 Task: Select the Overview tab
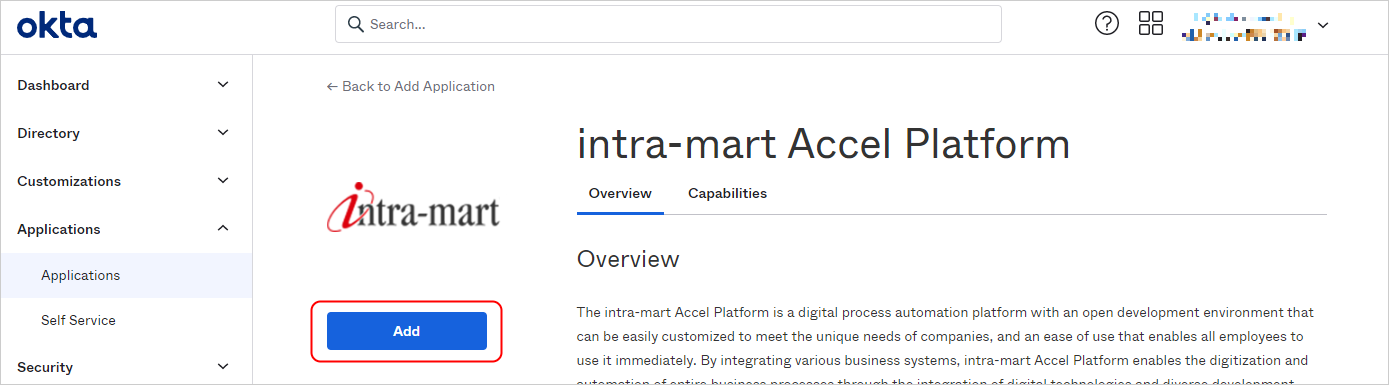pyautogui.click(x=620, y=193)
